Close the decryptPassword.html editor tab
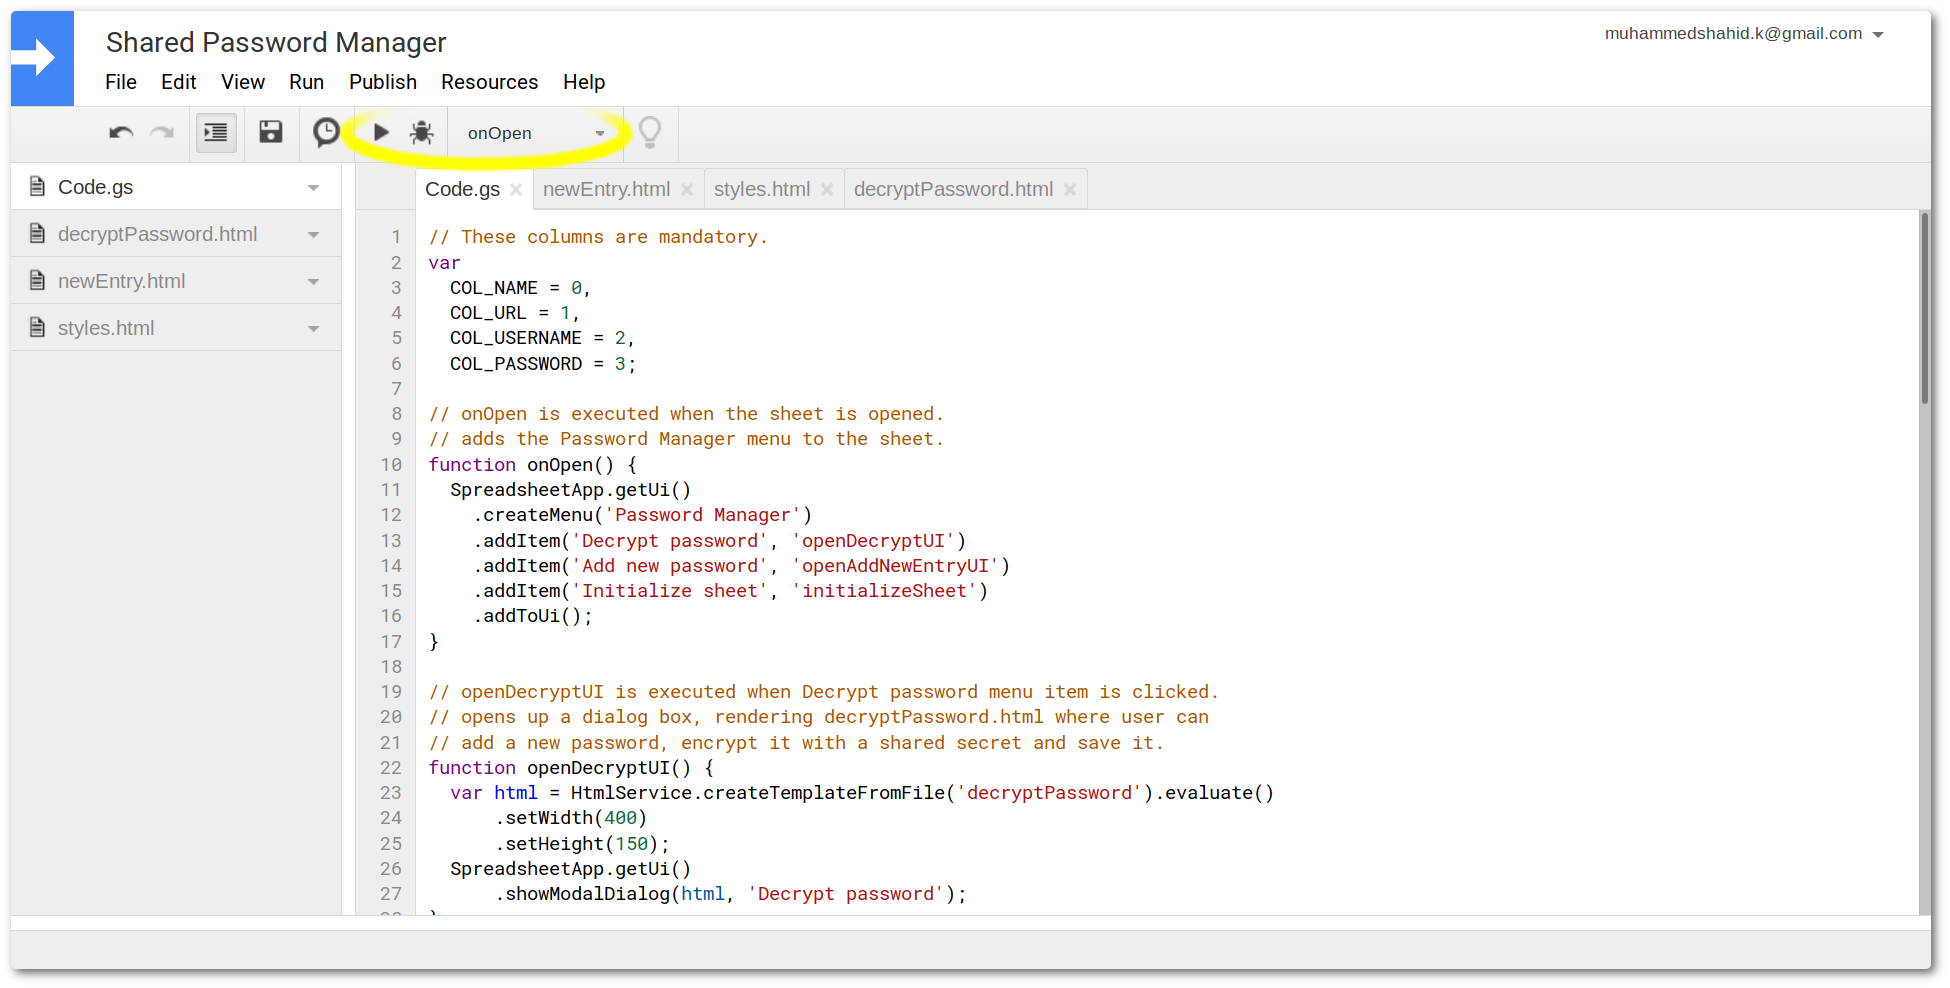The width and height of the screenshot is (1950, 988). 1070,190
